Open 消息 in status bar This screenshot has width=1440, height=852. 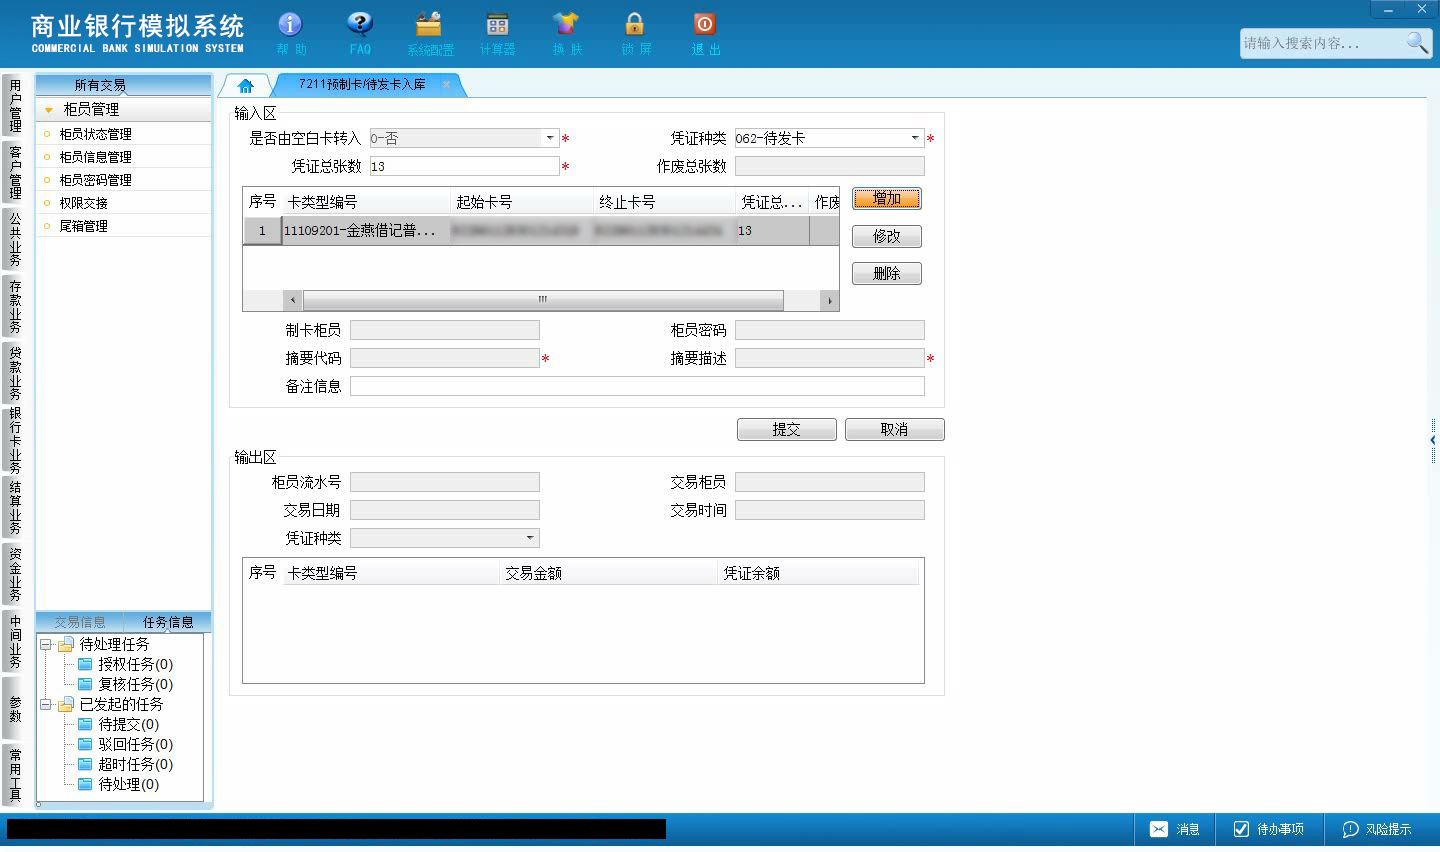[x=1174, y=829]
